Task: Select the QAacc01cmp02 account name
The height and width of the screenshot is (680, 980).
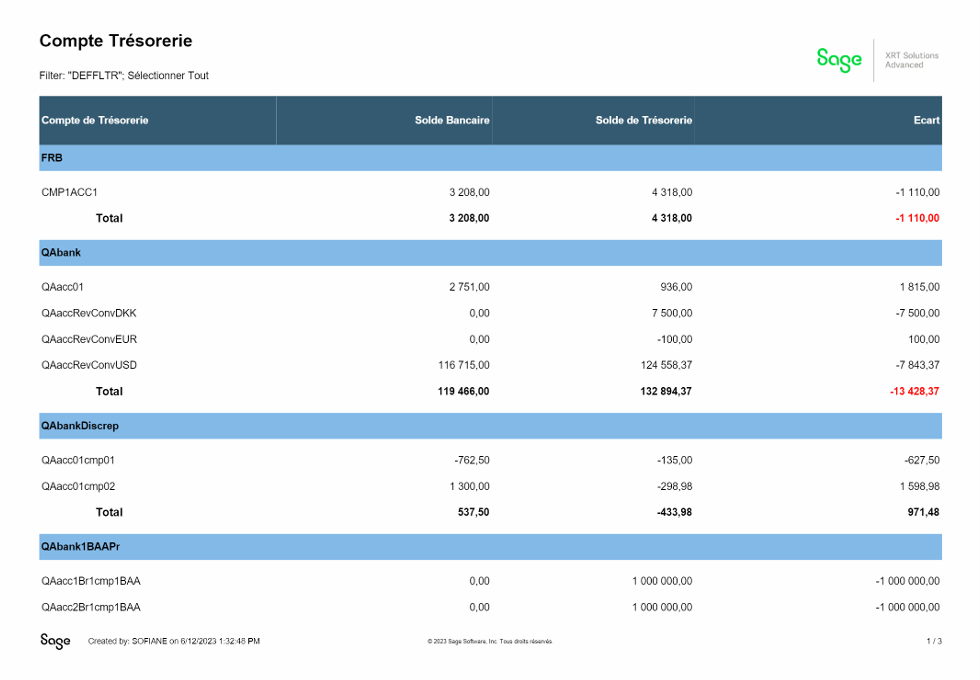Action: 78,486
